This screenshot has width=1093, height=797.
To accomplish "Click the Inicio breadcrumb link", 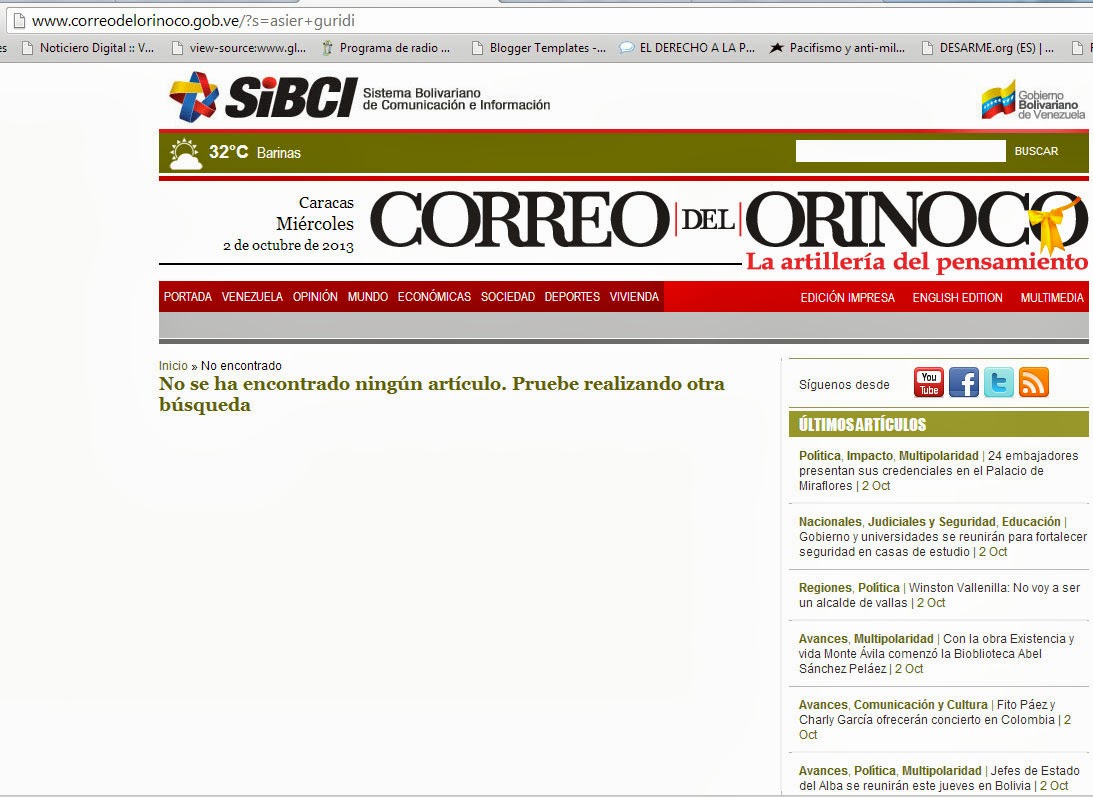I will tap(173, 365).
